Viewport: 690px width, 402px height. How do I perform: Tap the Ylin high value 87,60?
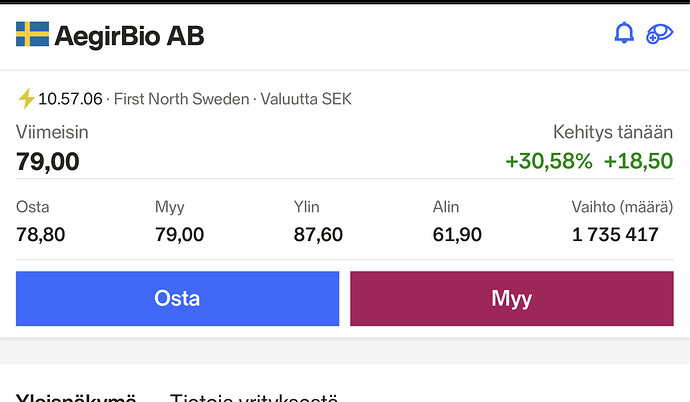coord(318,234)
